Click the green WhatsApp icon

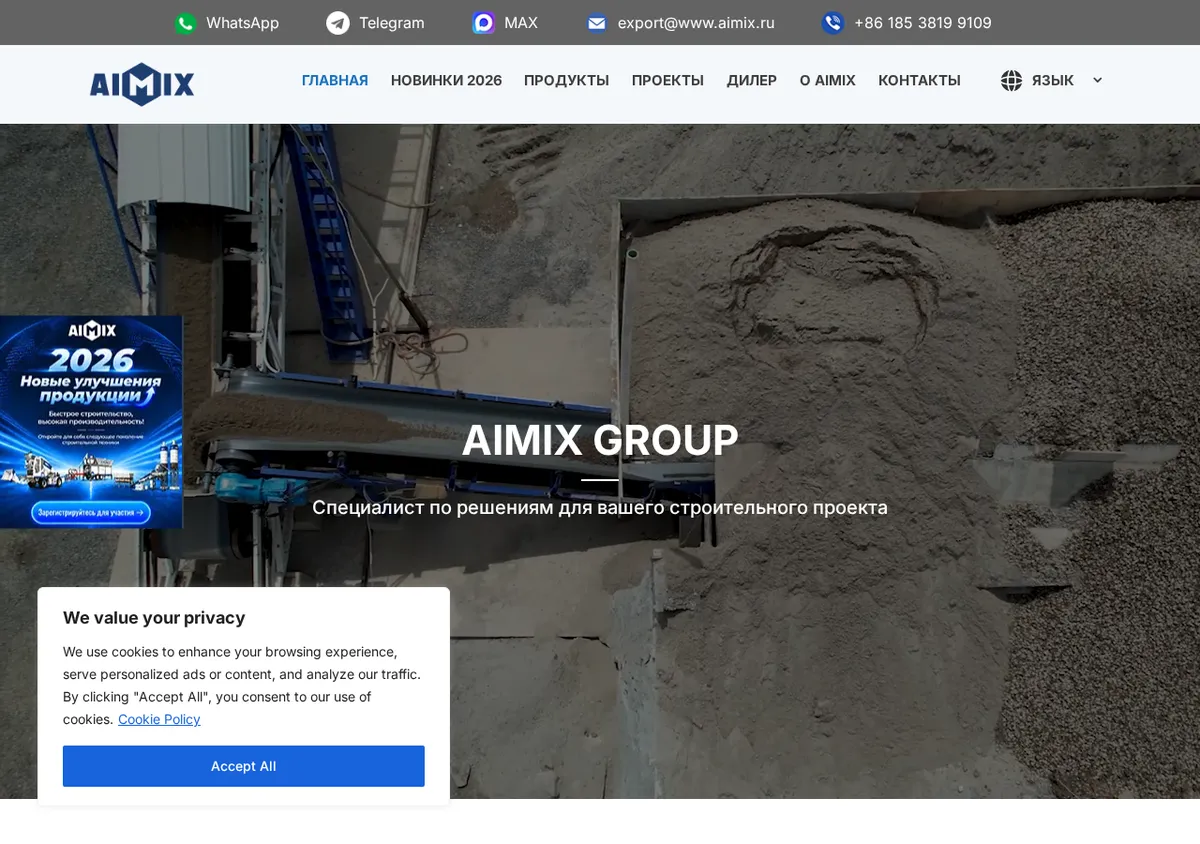pos(185,23)
